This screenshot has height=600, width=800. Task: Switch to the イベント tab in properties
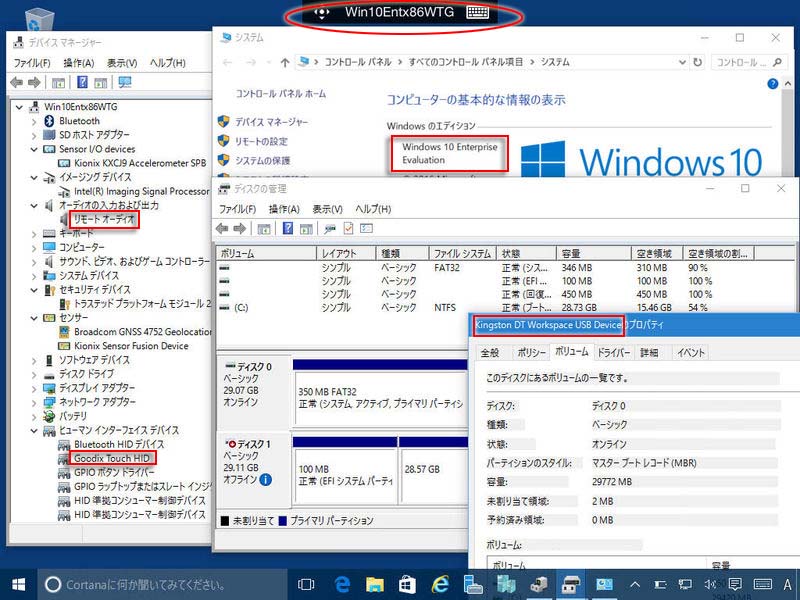[691, 353]
